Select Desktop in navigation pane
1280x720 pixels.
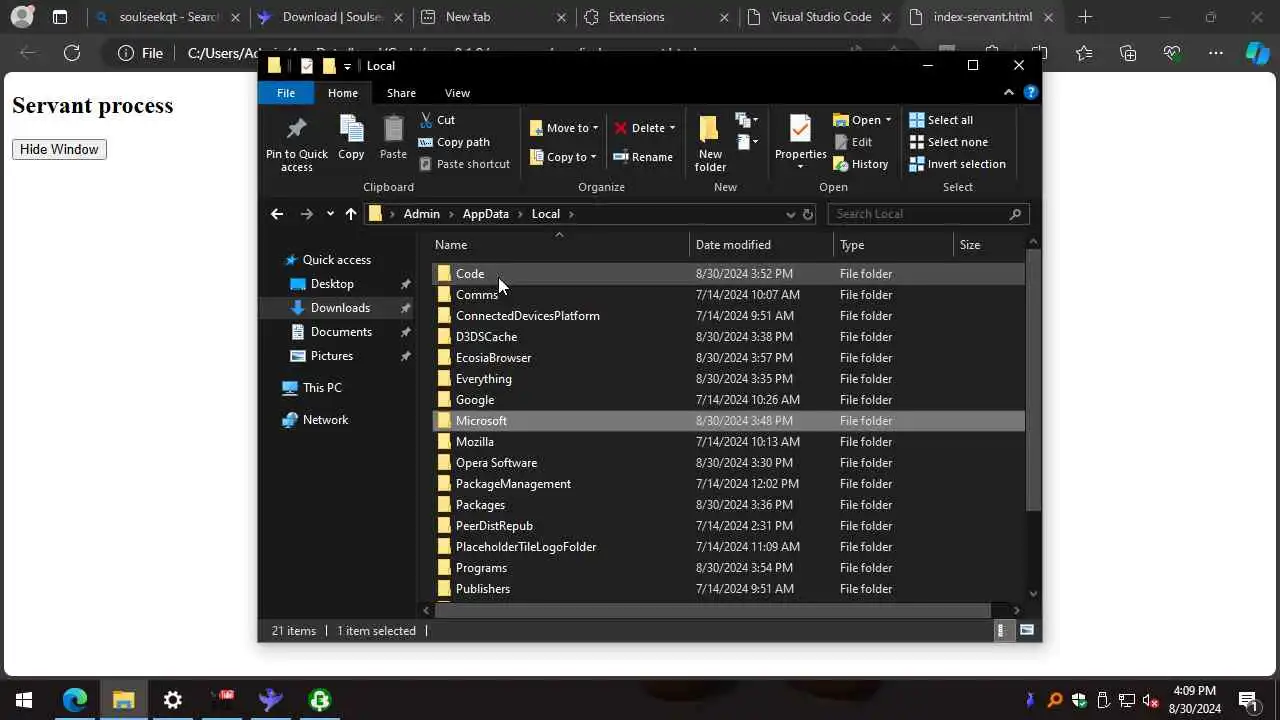pos(332,284)
